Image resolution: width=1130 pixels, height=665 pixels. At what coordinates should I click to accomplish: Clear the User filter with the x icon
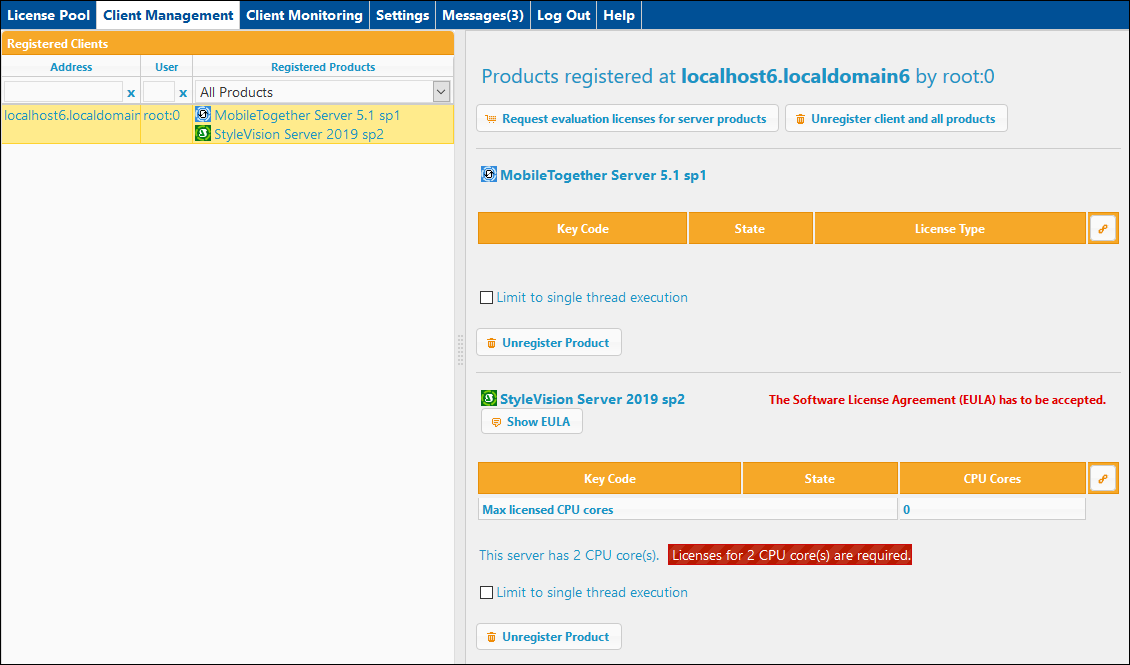183,93
